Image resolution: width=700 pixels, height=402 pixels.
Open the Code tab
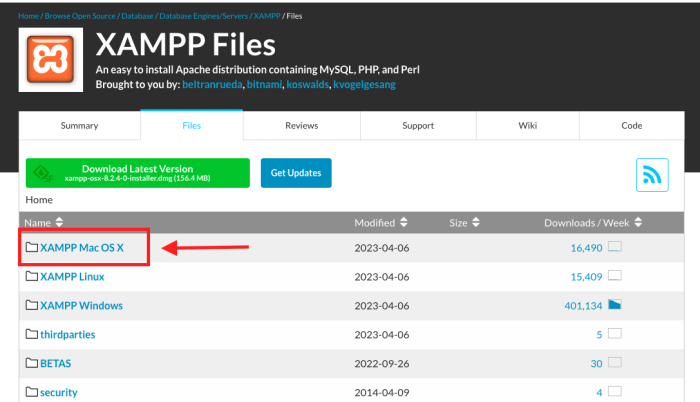632,126
